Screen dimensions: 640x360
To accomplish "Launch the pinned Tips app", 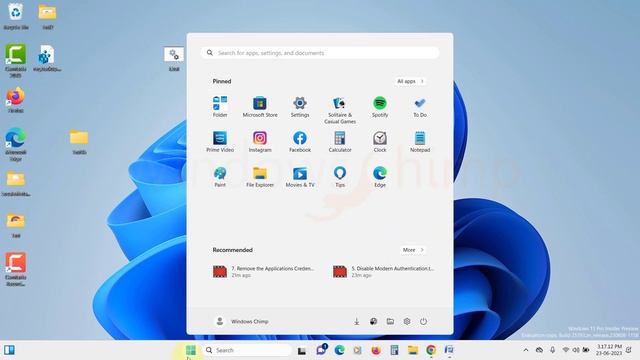I will pos(340,177).
